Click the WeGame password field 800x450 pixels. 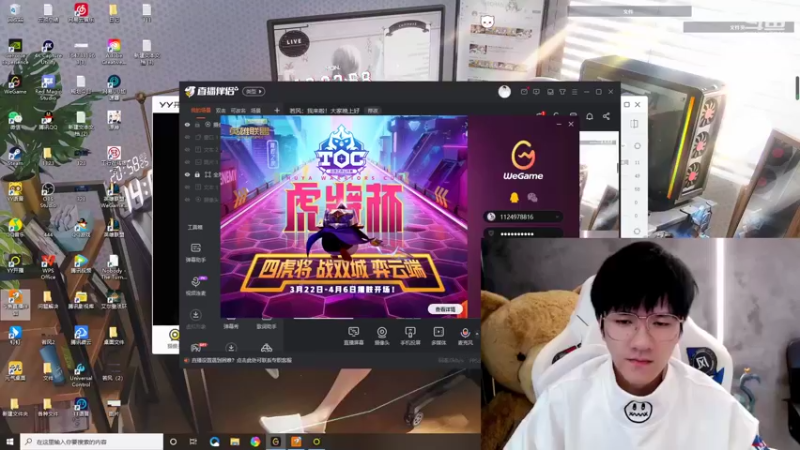click(x=523, y=234)
